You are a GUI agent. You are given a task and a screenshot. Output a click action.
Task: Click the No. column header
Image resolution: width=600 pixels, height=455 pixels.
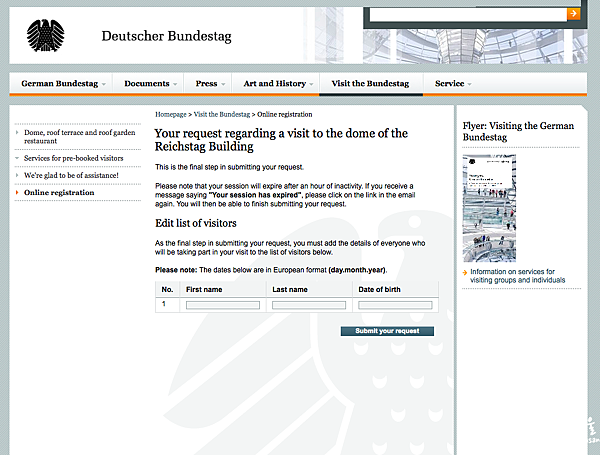tap(167, 290)
